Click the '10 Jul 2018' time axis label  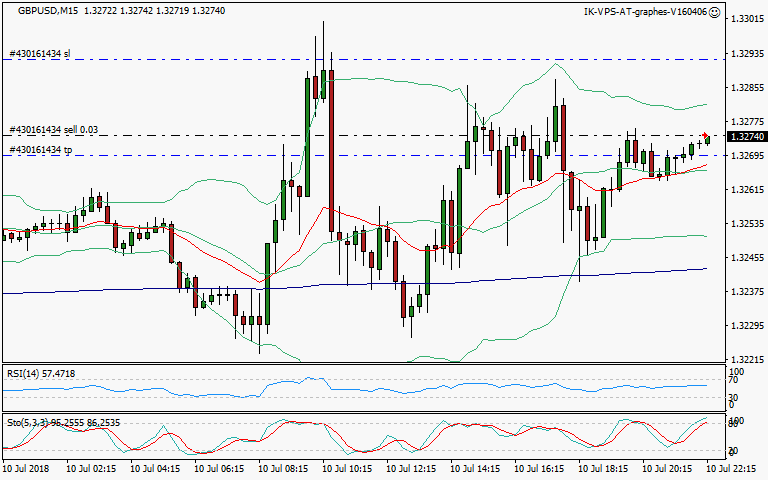point(26,469)
